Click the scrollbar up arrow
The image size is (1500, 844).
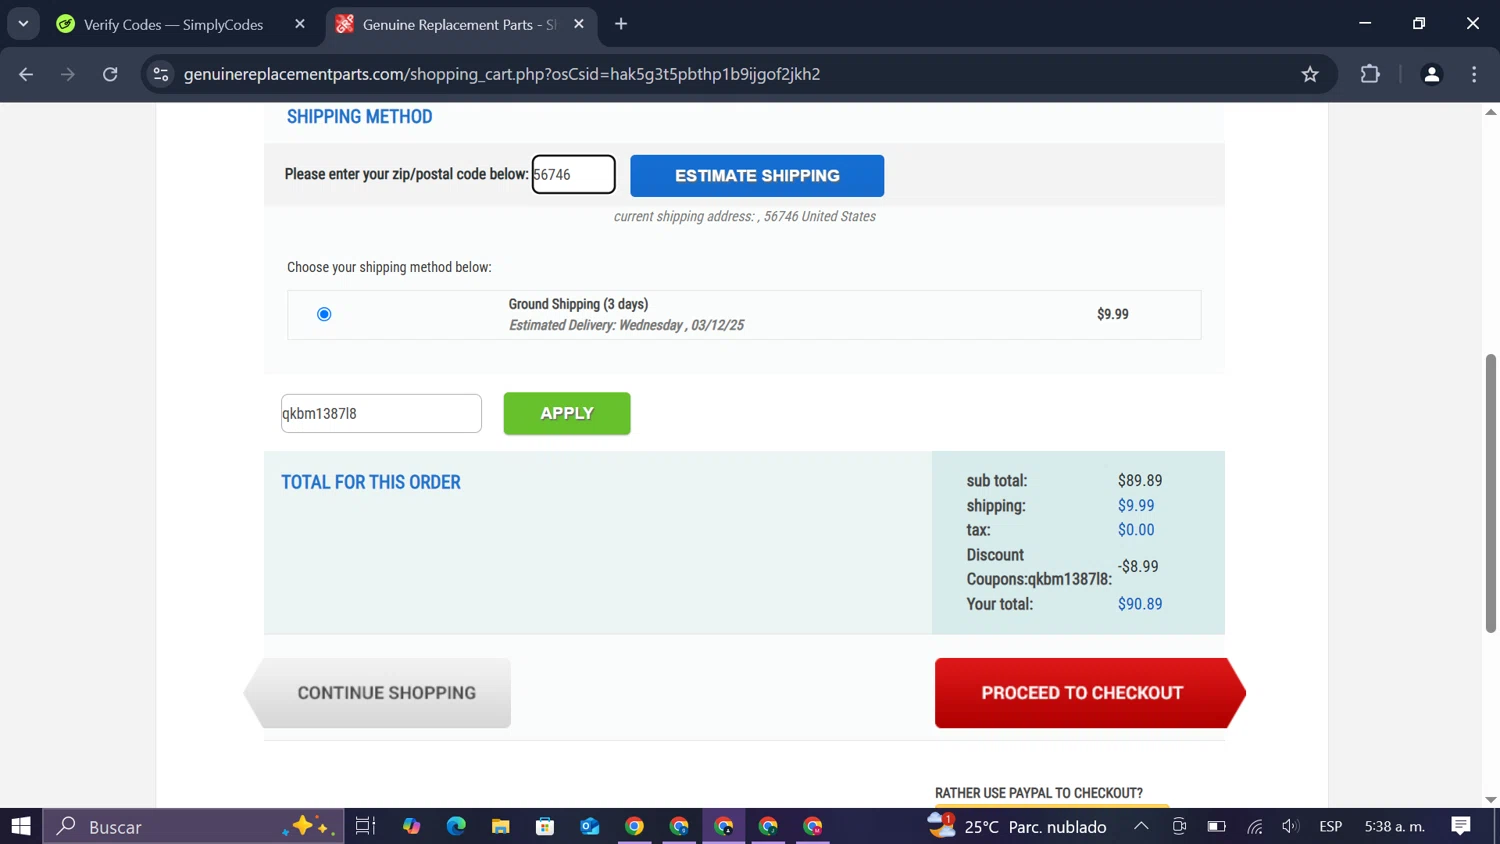[1491, 112]
